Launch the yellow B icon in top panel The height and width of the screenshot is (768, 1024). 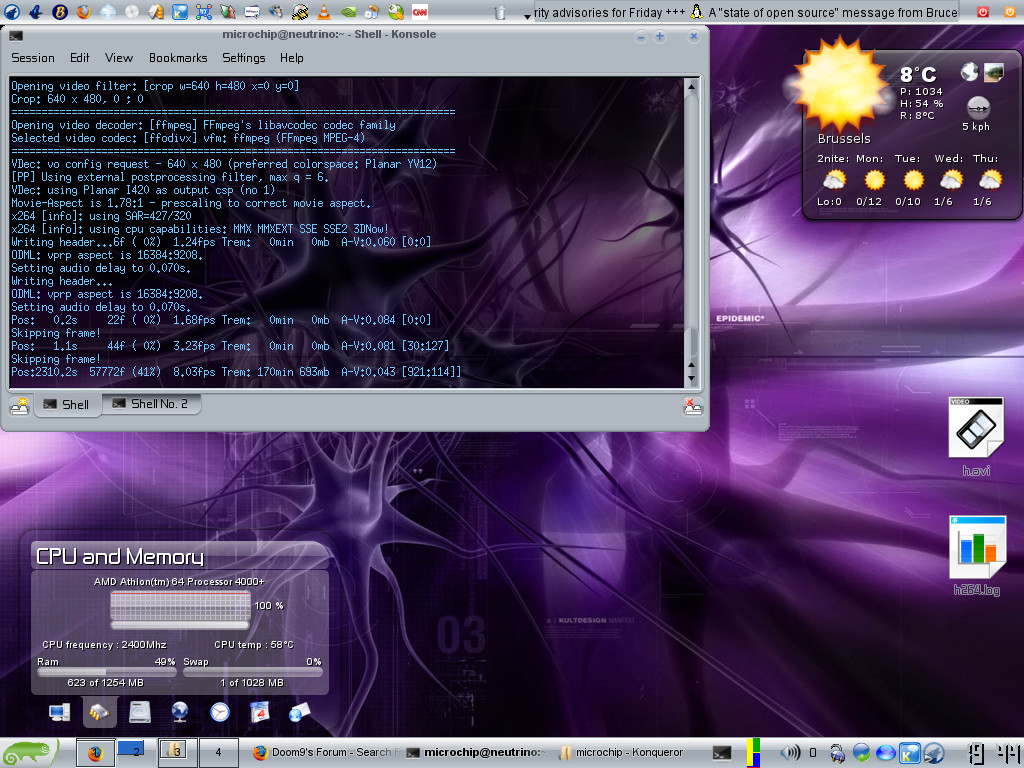tap(59, 11)
